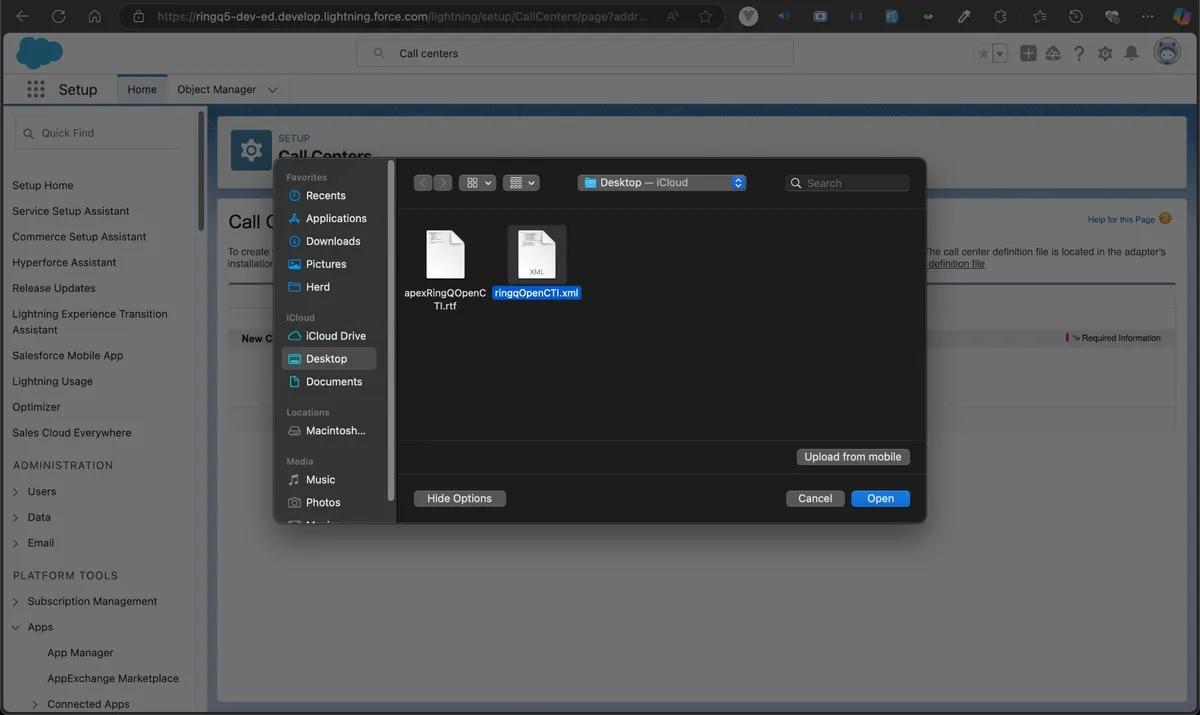Open Release Updates in sidebar

[x=54, y=288]
